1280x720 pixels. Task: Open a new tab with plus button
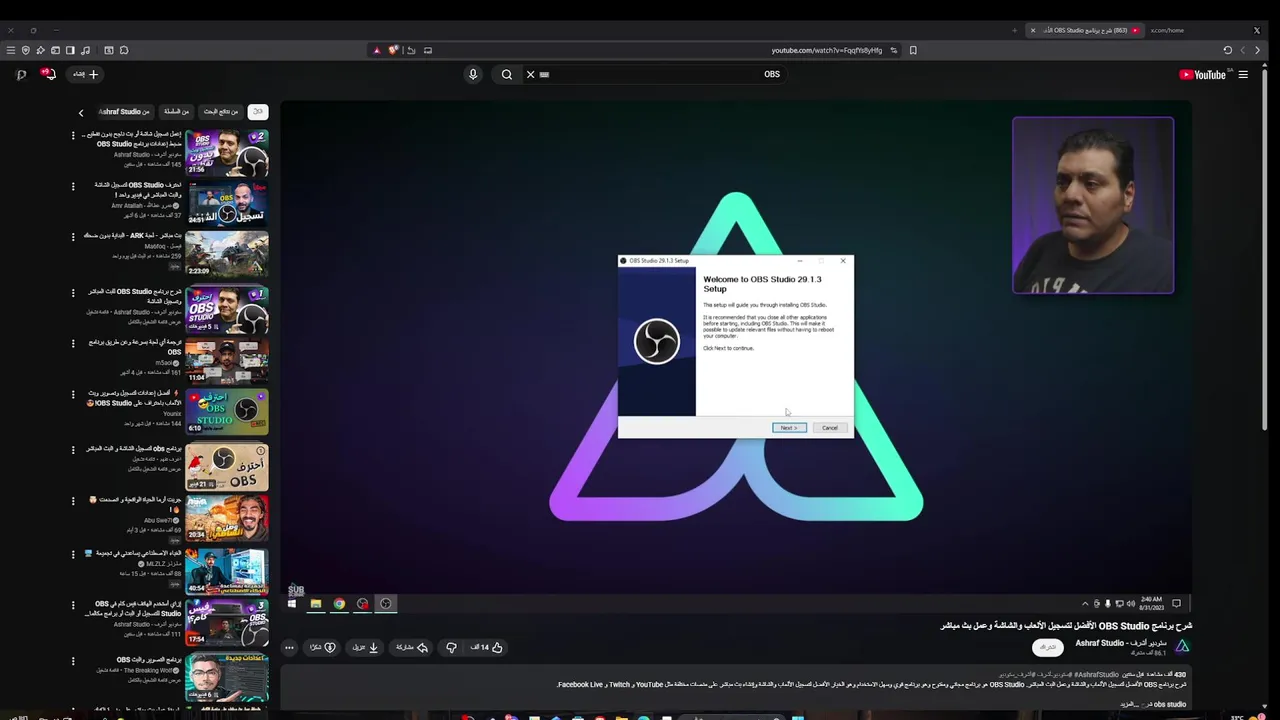pyautogui.click(x=1014, y=30)
